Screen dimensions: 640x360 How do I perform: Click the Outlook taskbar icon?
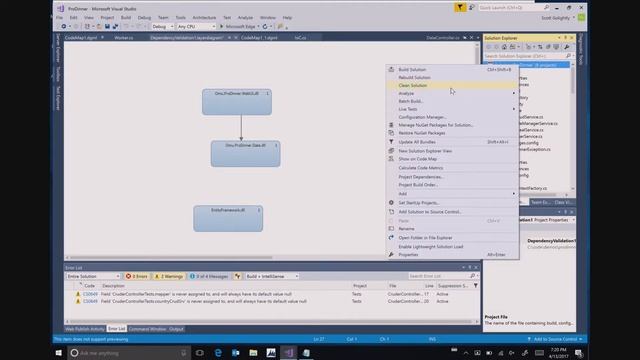(x=236, y=353)
